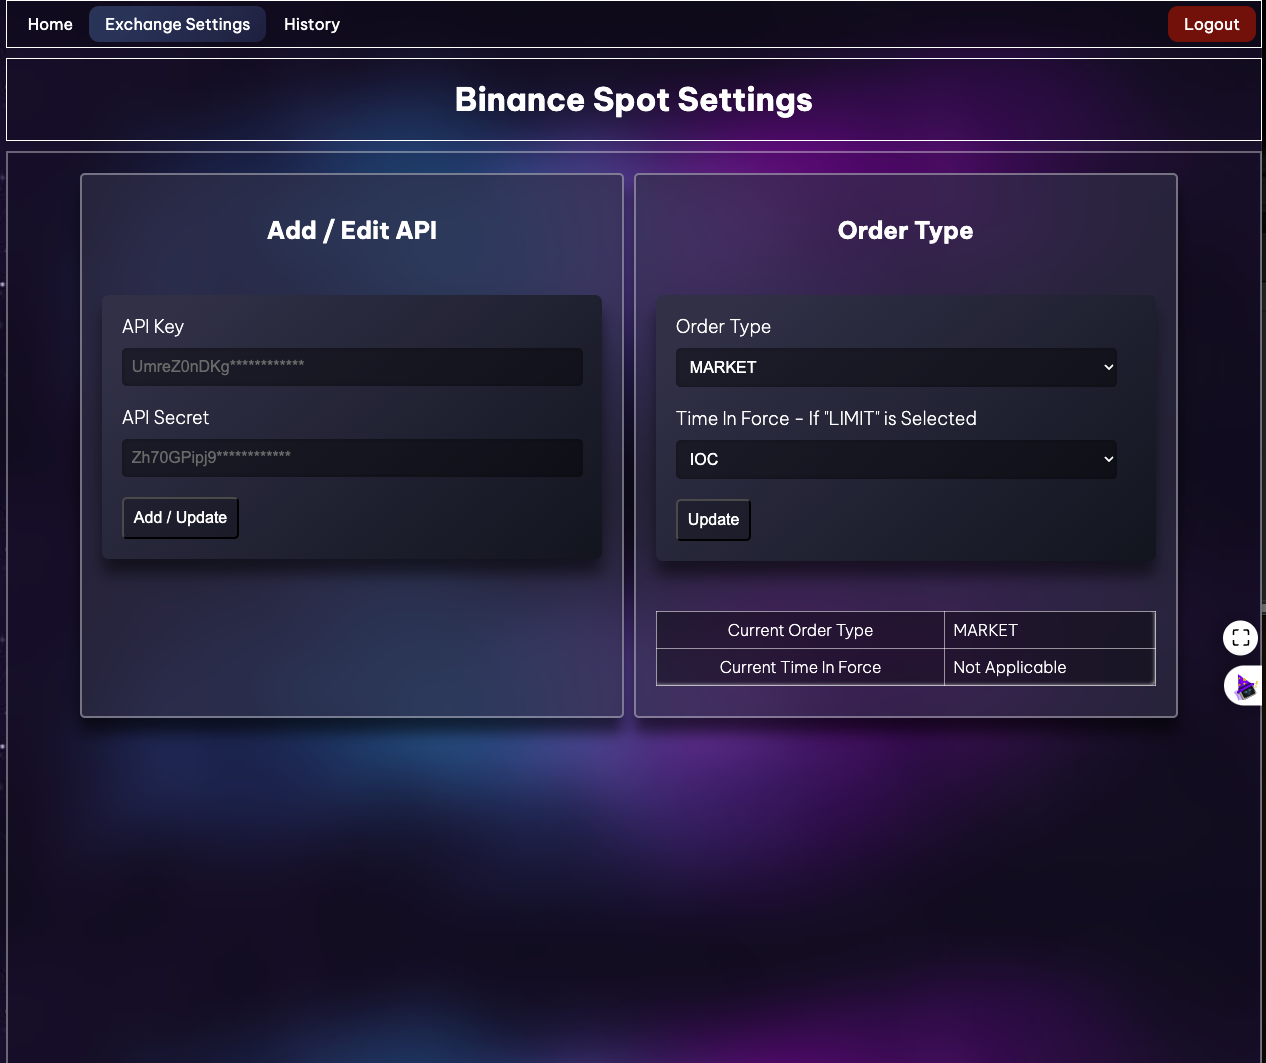Viewport: 1266px width, 1063px height.
Task: Open the Order Type dropdown showing MARKET
Action: point(896,367)
